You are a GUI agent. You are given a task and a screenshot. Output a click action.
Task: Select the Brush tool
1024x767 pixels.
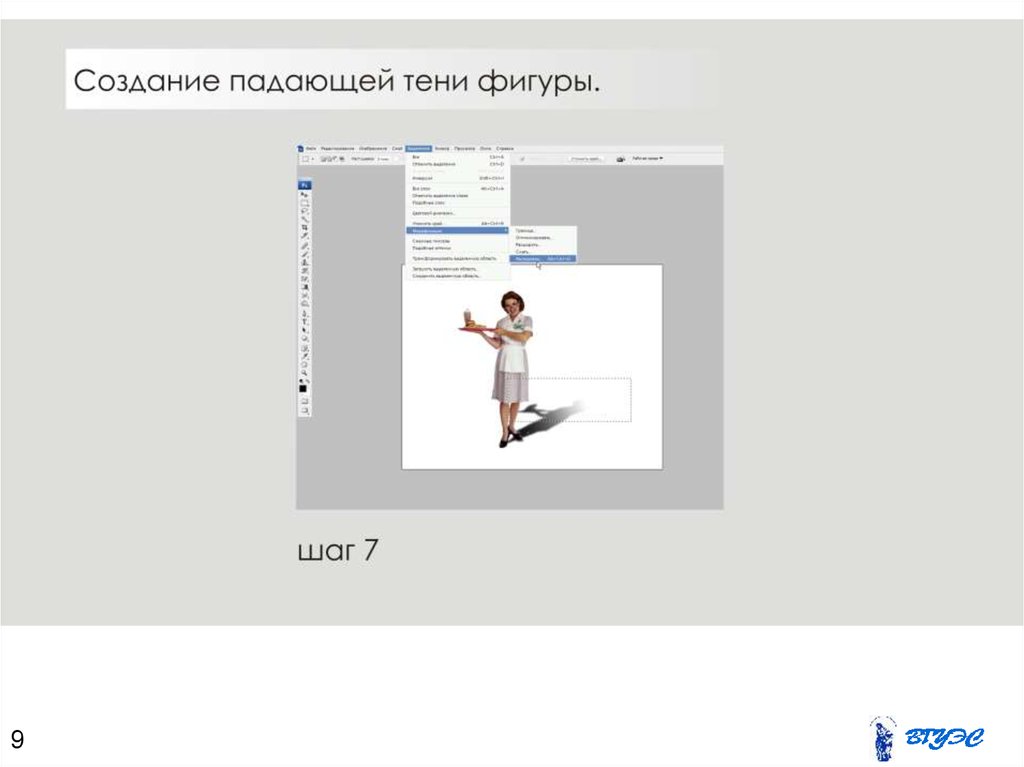304,253
